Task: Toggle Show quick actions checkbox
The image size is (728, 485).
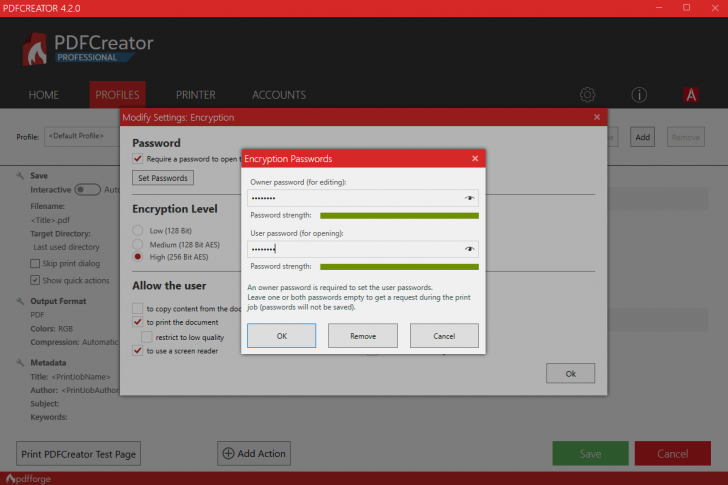Action: click(35, 280)
